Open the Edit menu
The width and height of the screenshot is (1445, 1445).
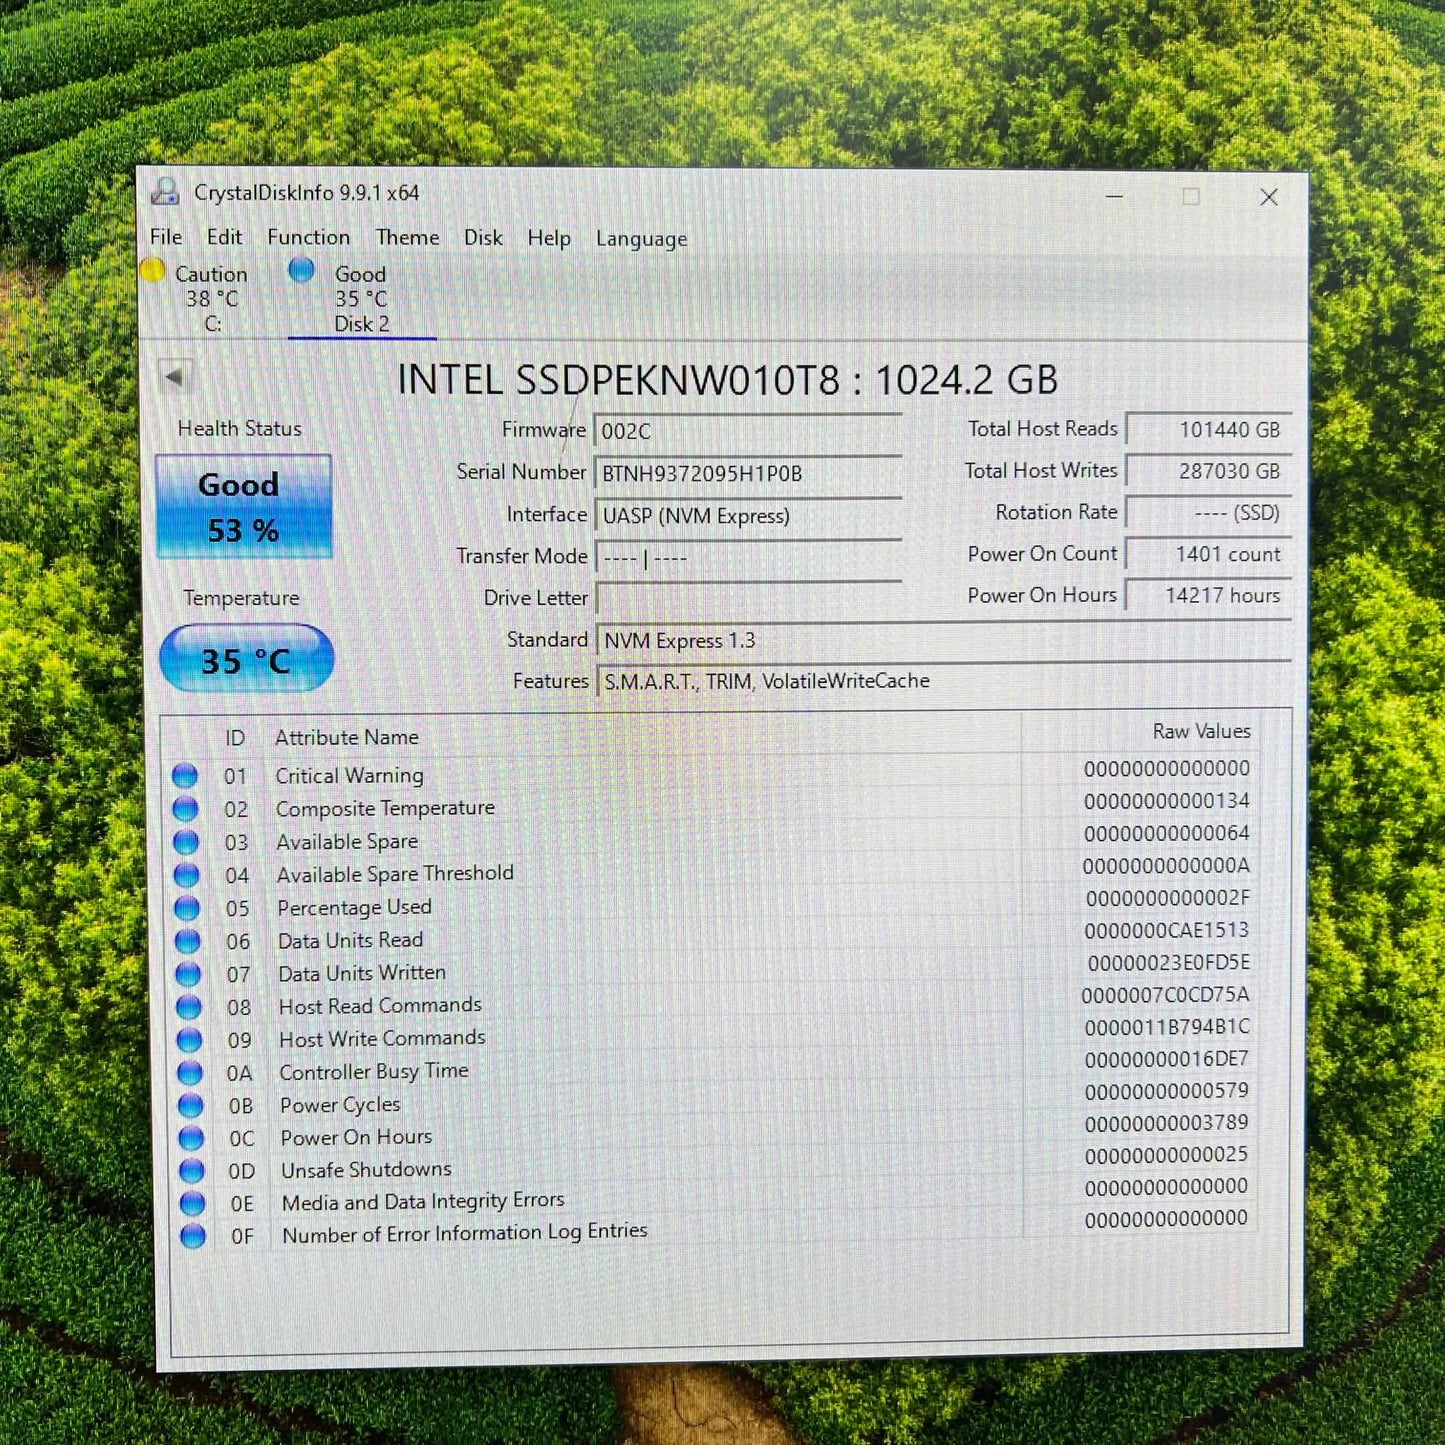[x=224, y=237]
